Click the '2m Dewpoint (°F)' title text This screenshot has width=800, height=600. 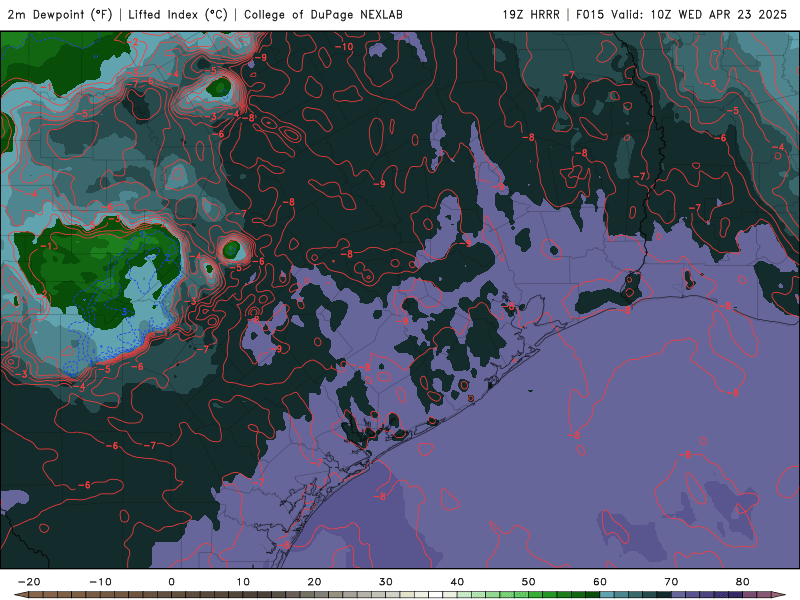(60, 15)
